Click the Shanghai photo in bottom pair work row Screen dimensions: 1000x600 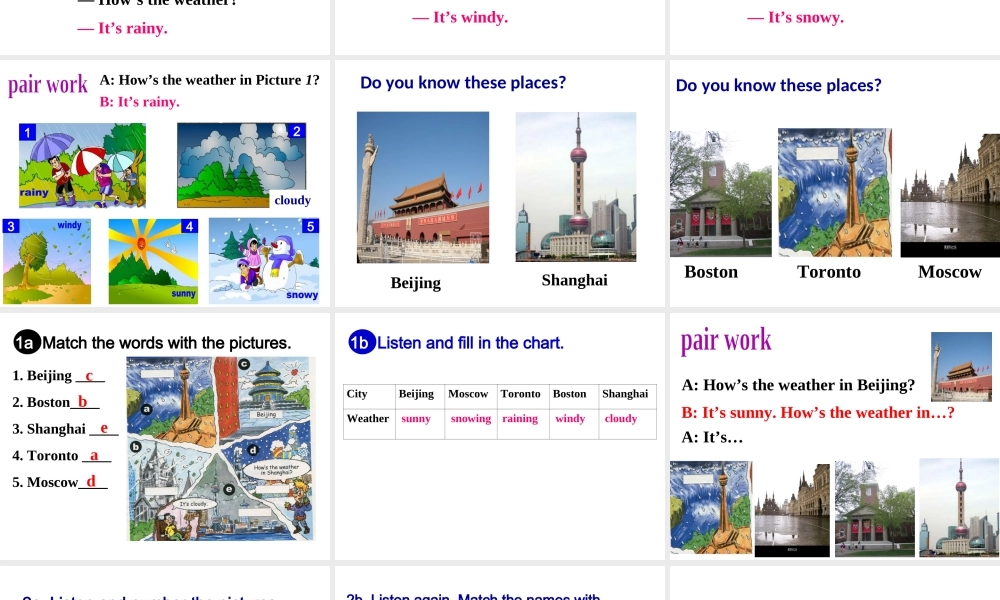tap(959, 507)
